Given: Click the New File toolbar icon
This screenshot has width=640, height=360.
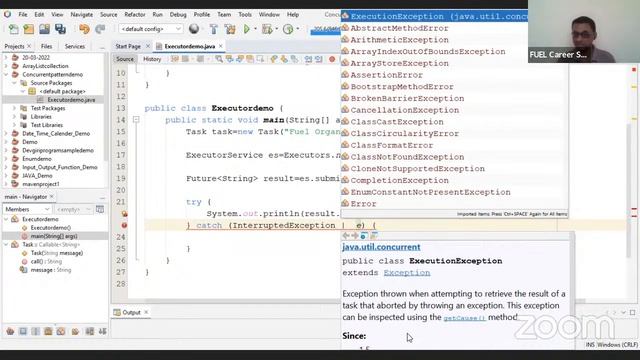Looking at the screenshot, I should 13,29.
